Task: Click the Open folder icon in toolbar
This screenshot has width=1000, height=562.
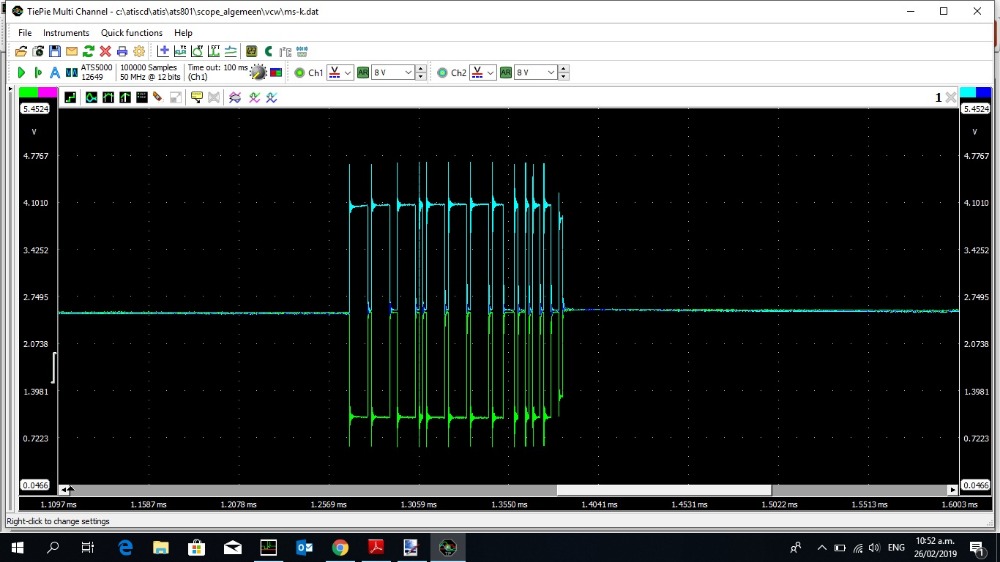Action: tap(21, 51)
